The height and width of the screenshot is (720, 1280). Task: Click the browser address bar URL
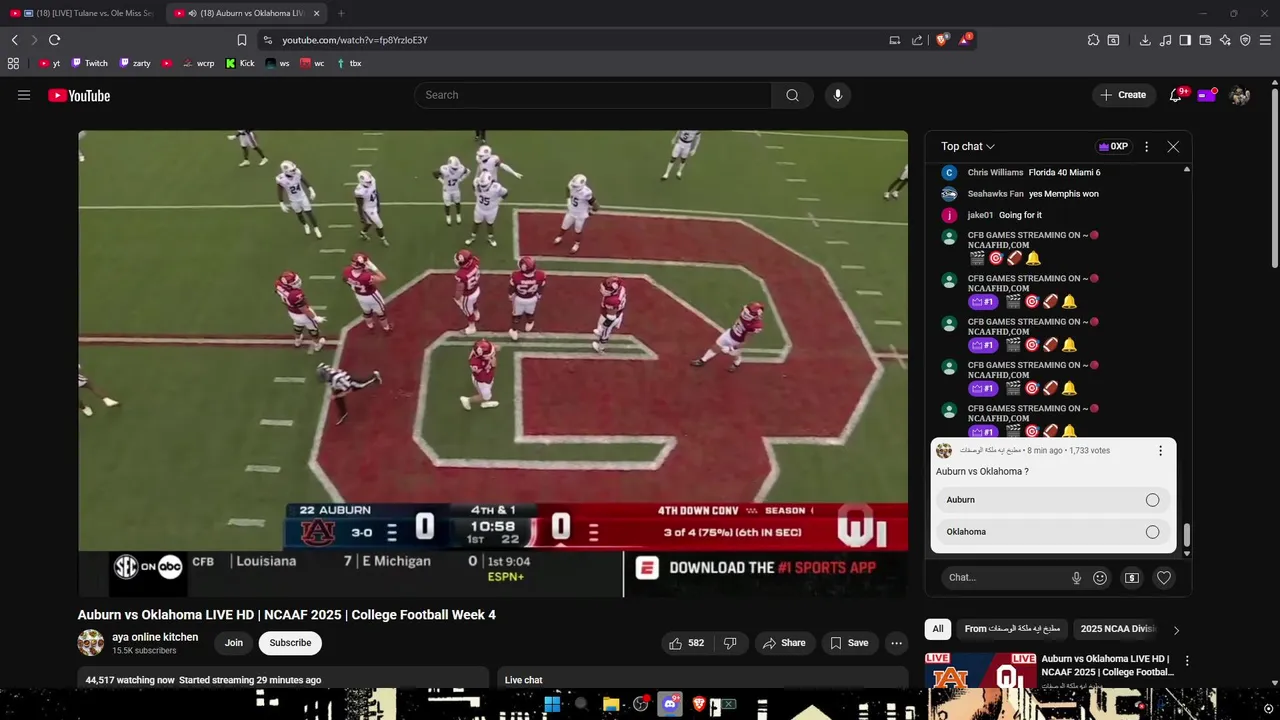[354, 40]
